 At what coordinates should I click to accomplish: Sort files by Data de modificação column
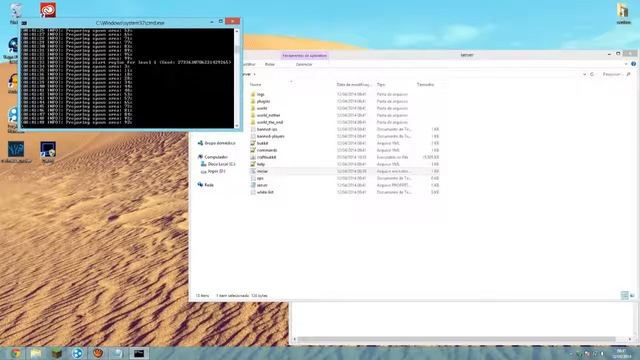(x=354, y=84)
